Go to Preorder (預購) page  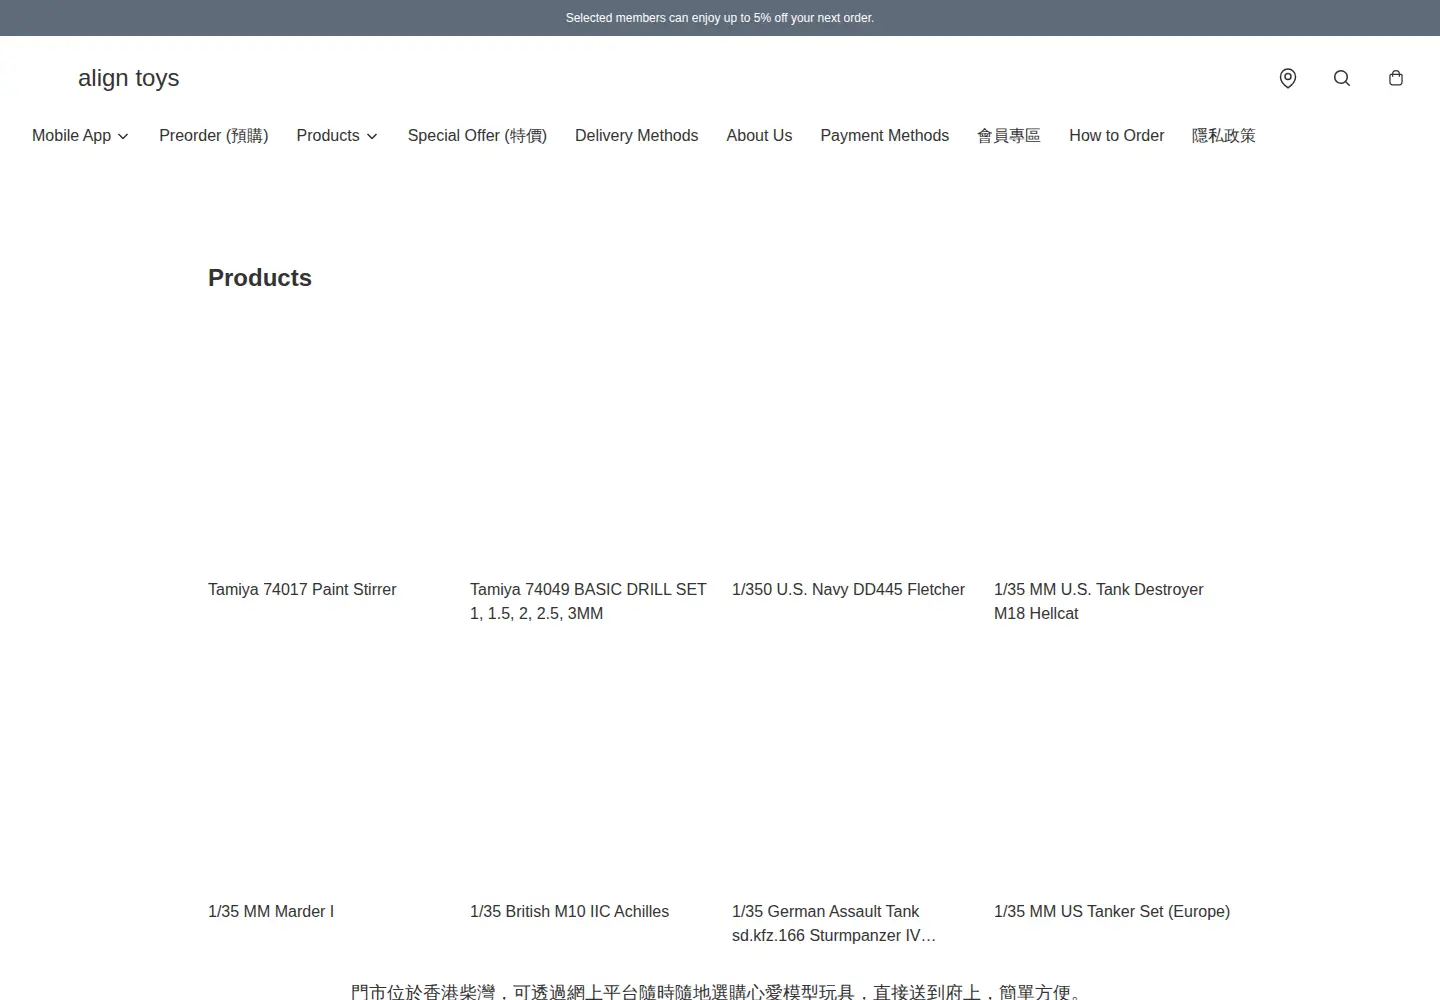tap(213, 136)
